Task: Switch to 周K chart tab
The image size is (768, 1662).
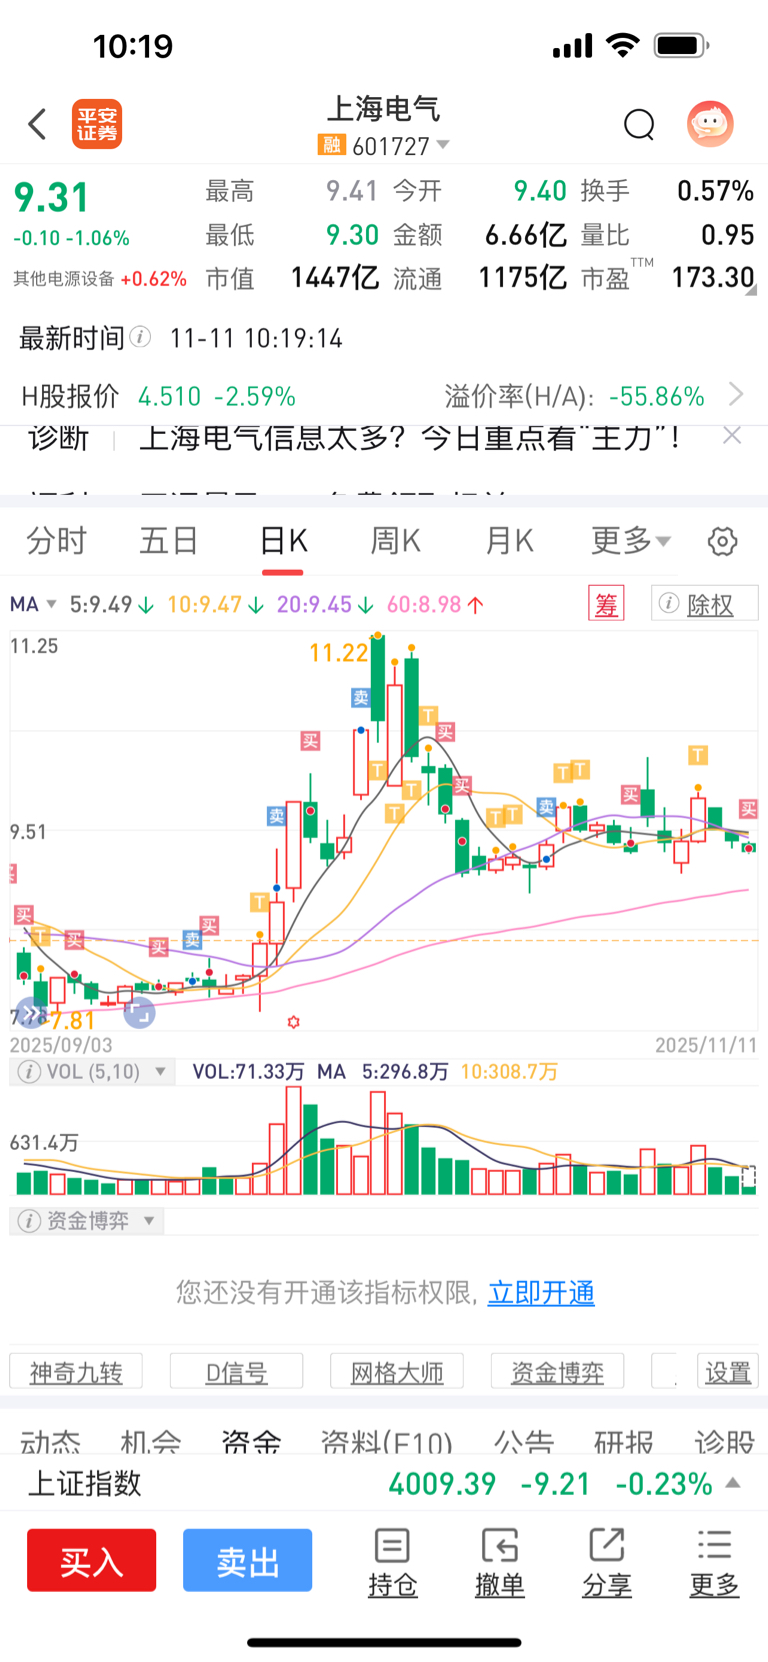Action: click(395, 541)
